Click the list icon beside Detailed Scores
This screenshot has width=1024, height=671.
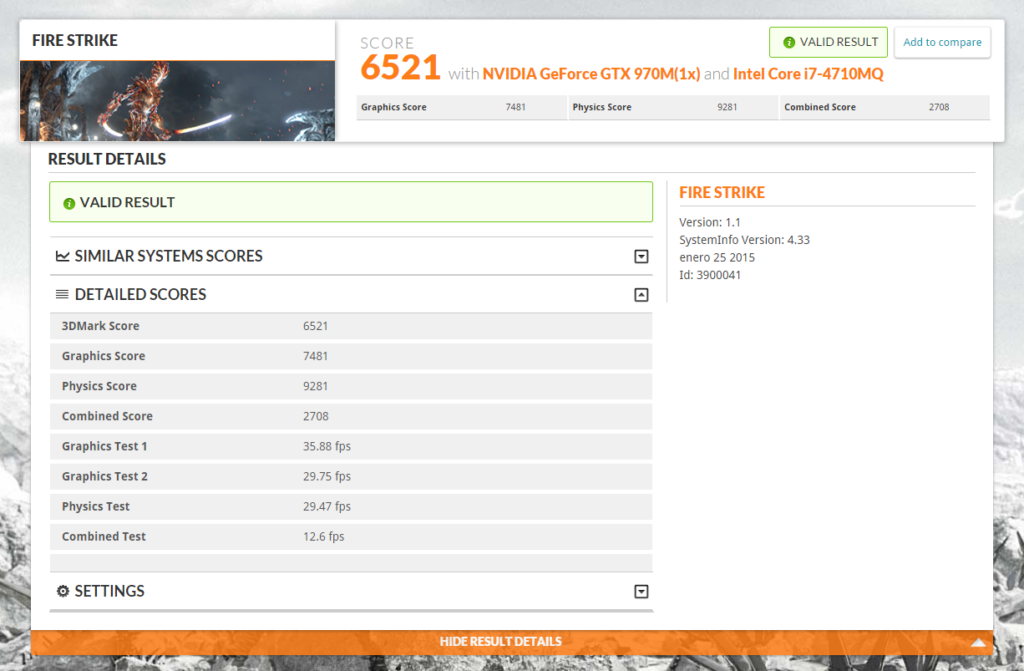[62, 294]
